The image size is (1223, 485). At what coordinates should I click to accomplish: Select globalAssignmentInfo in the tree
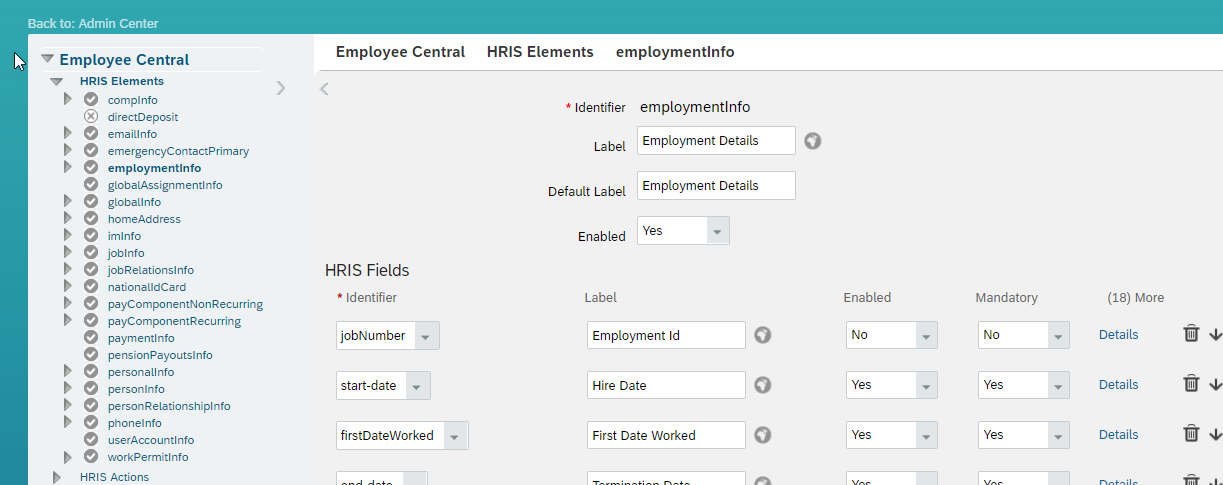165,185
